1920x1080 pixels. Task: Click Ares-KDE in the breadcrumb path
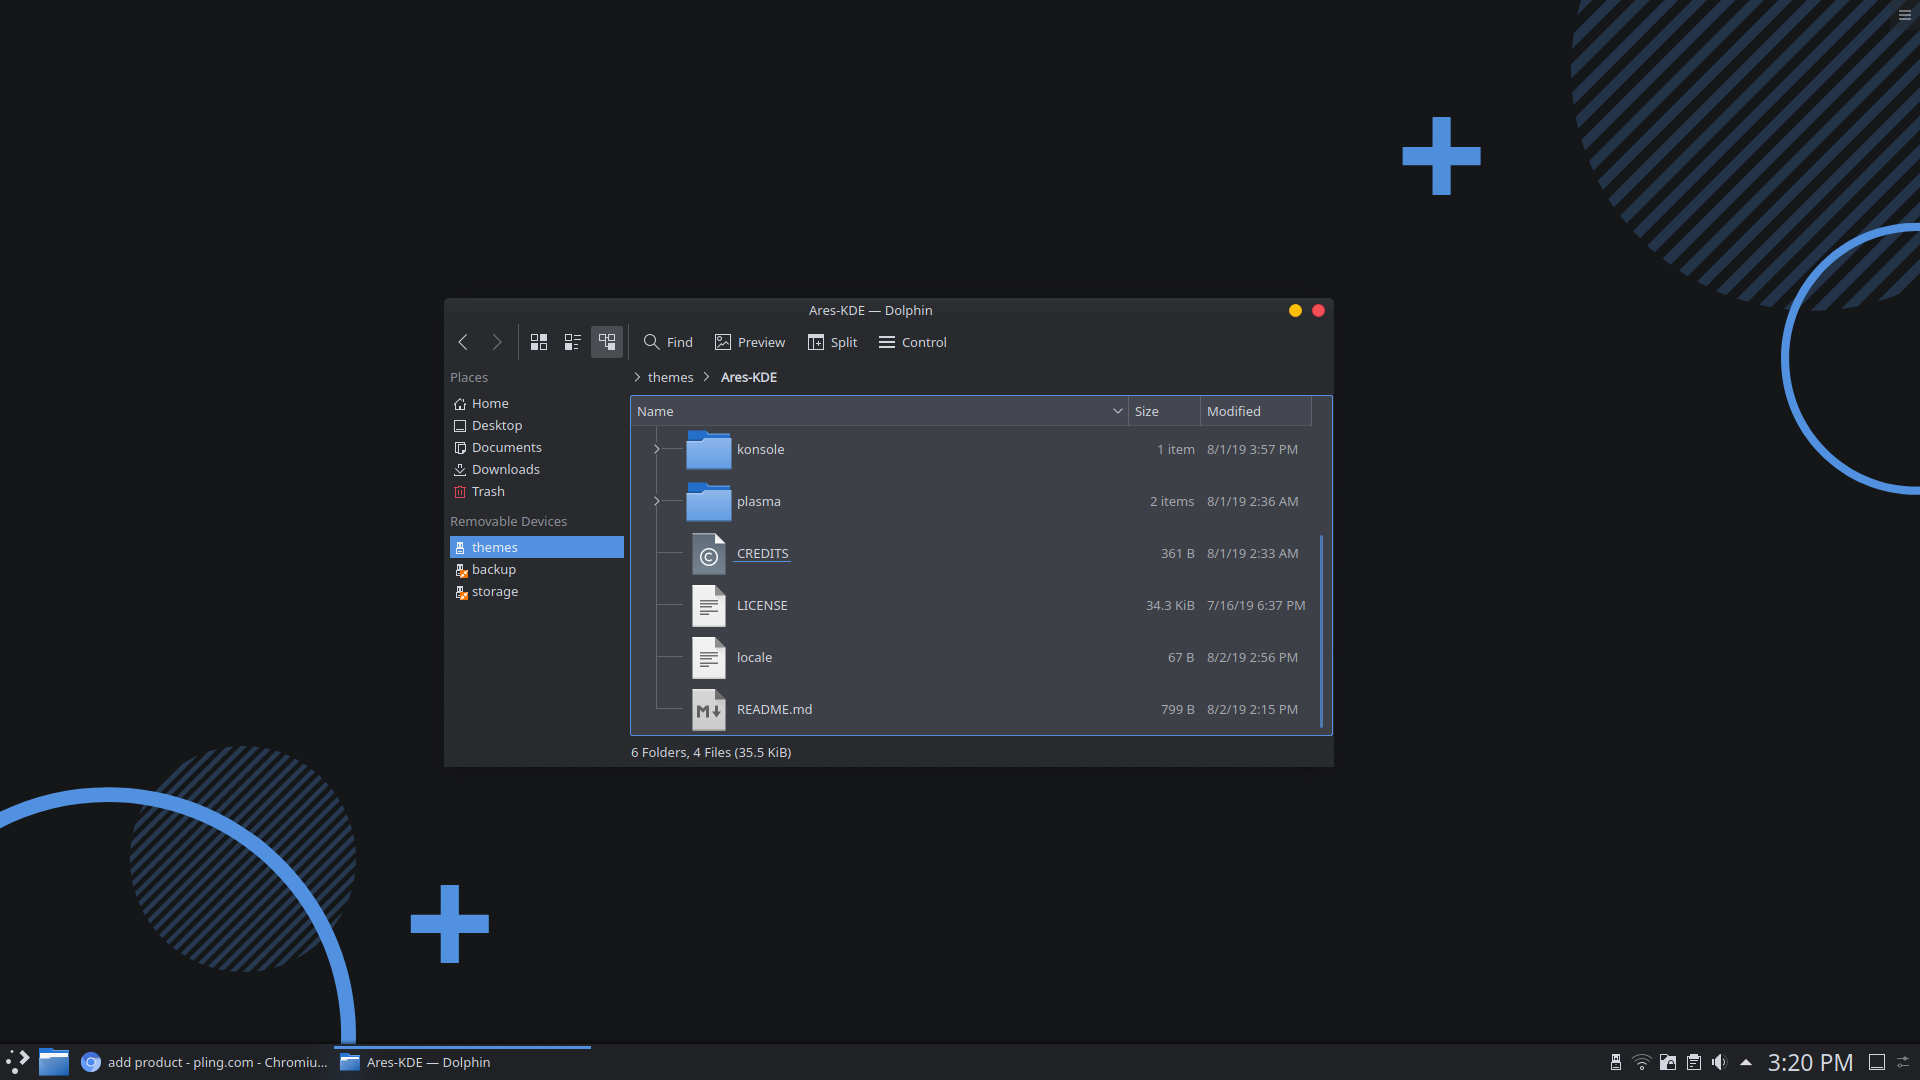point(748,377)
